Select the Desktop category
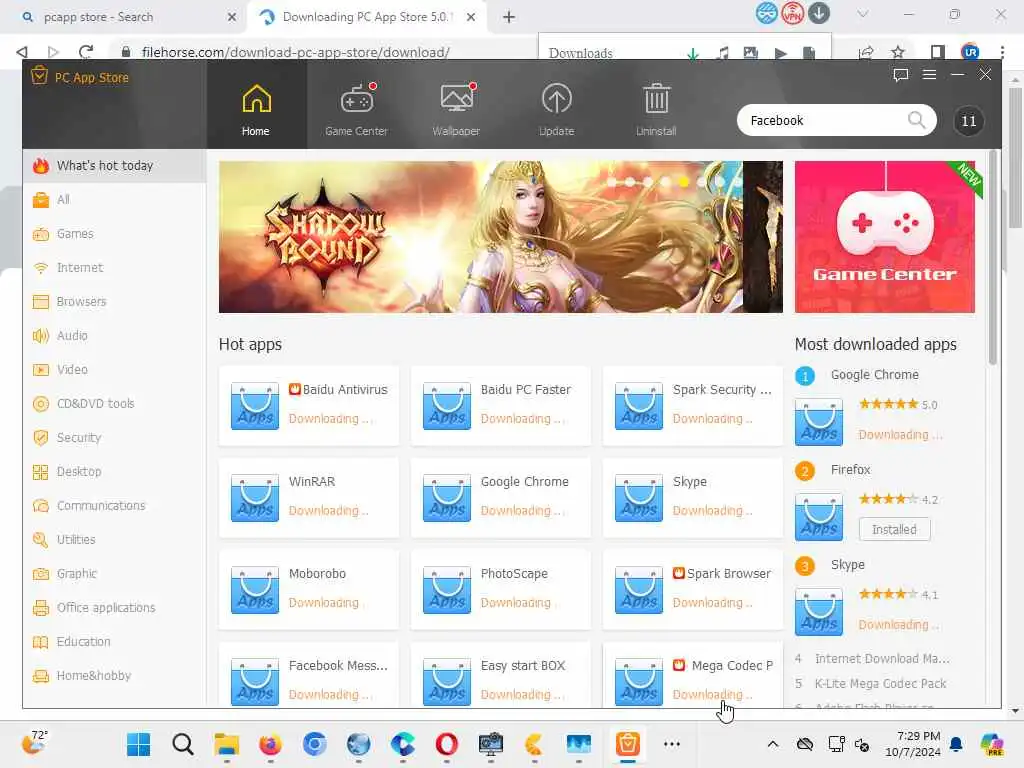 pyautogui.click(x=114, y=472)
